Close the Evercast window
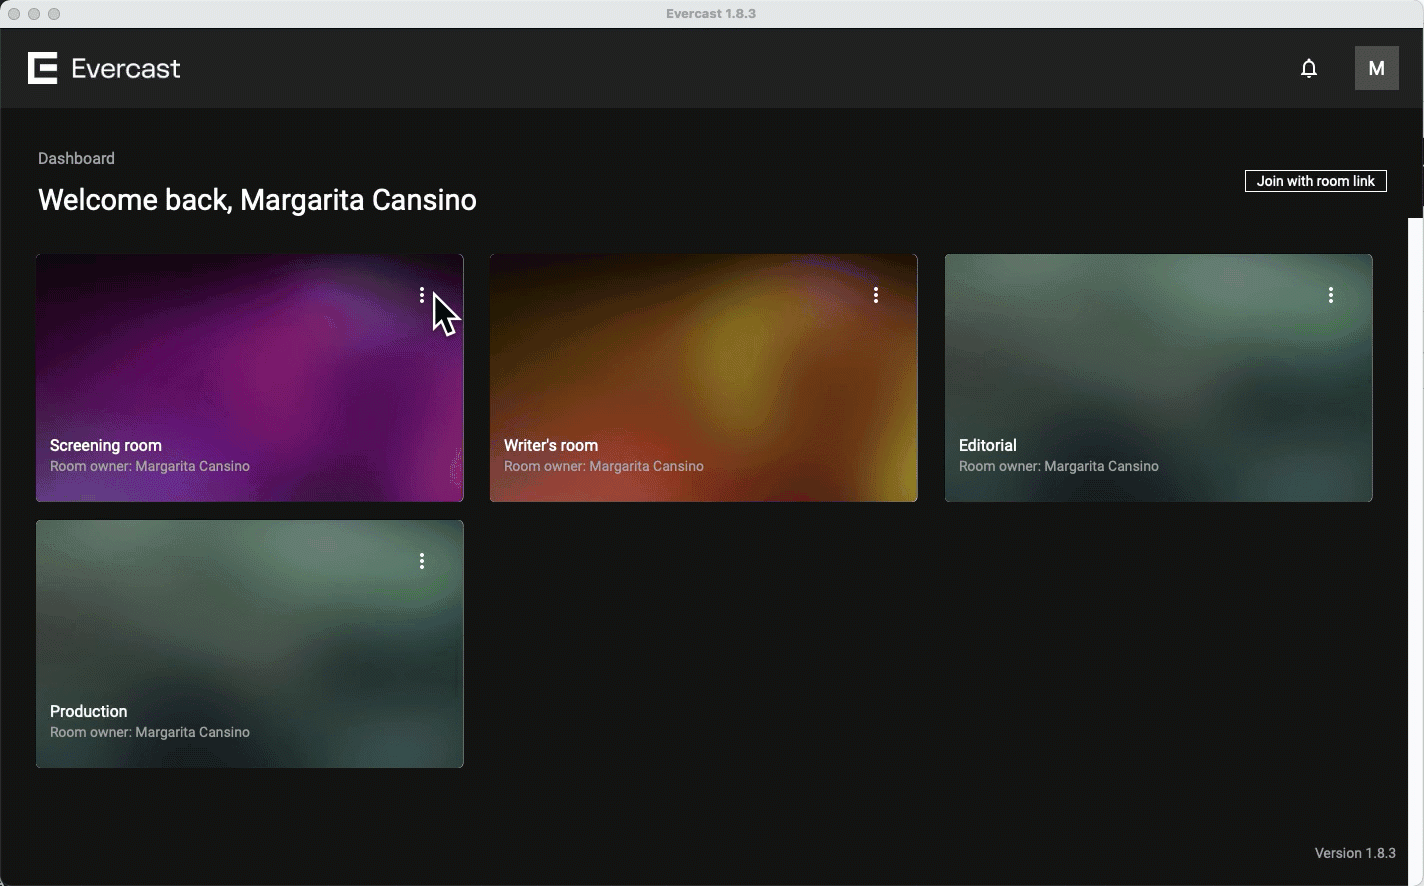Image resolution: width=1424 pixels, height=886 pixels. click(14, 14)
